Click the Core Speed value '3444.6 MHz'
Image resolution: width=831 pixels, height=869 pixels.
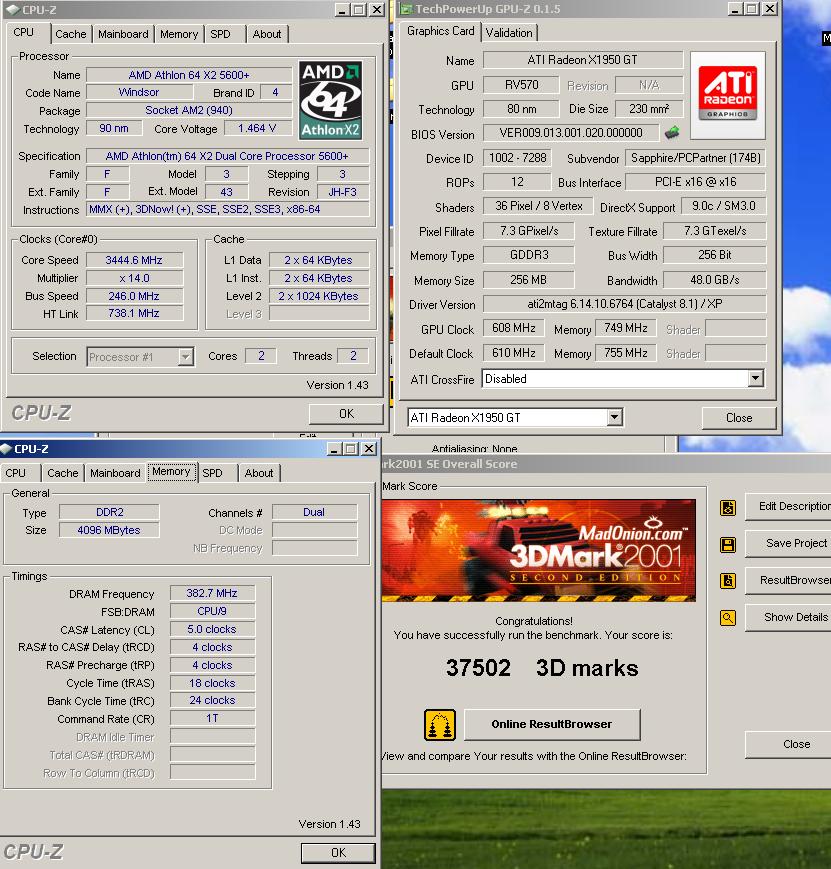click(x=134, y=260)
